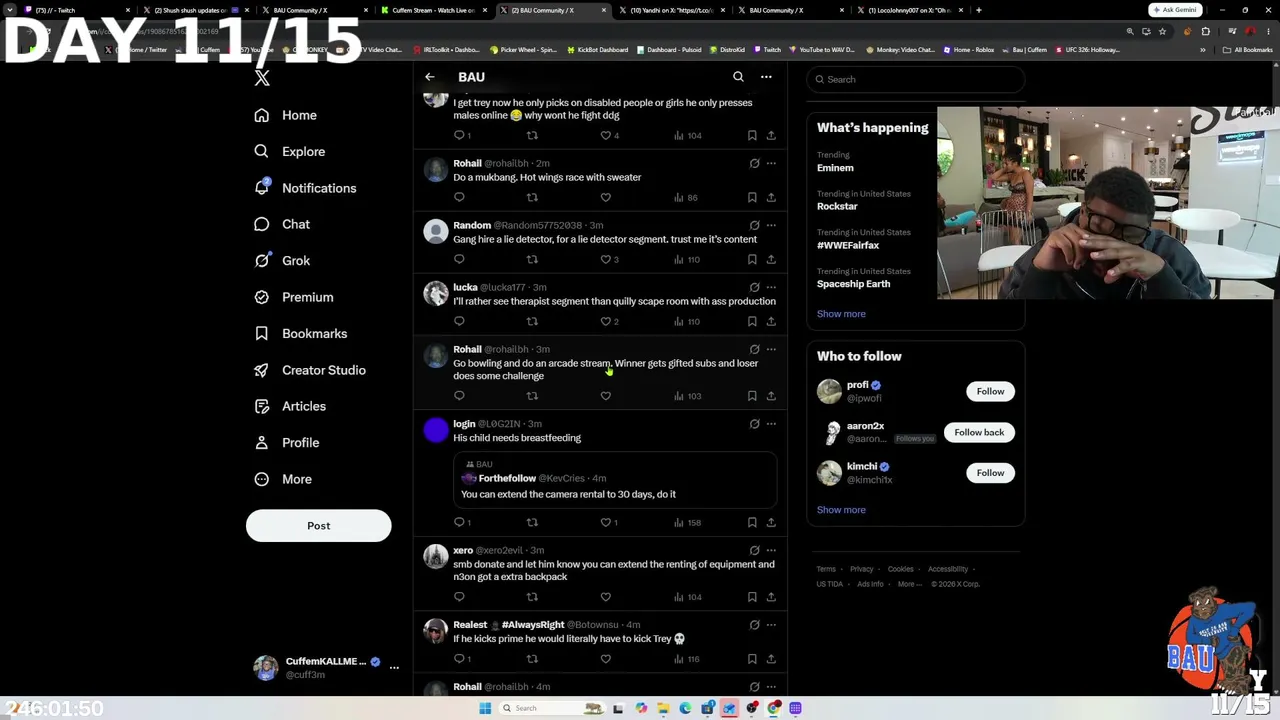This screenshot has height=720, width=1280.
Task: Share Rohail's mukbang post
Action: tap(771, 198)
